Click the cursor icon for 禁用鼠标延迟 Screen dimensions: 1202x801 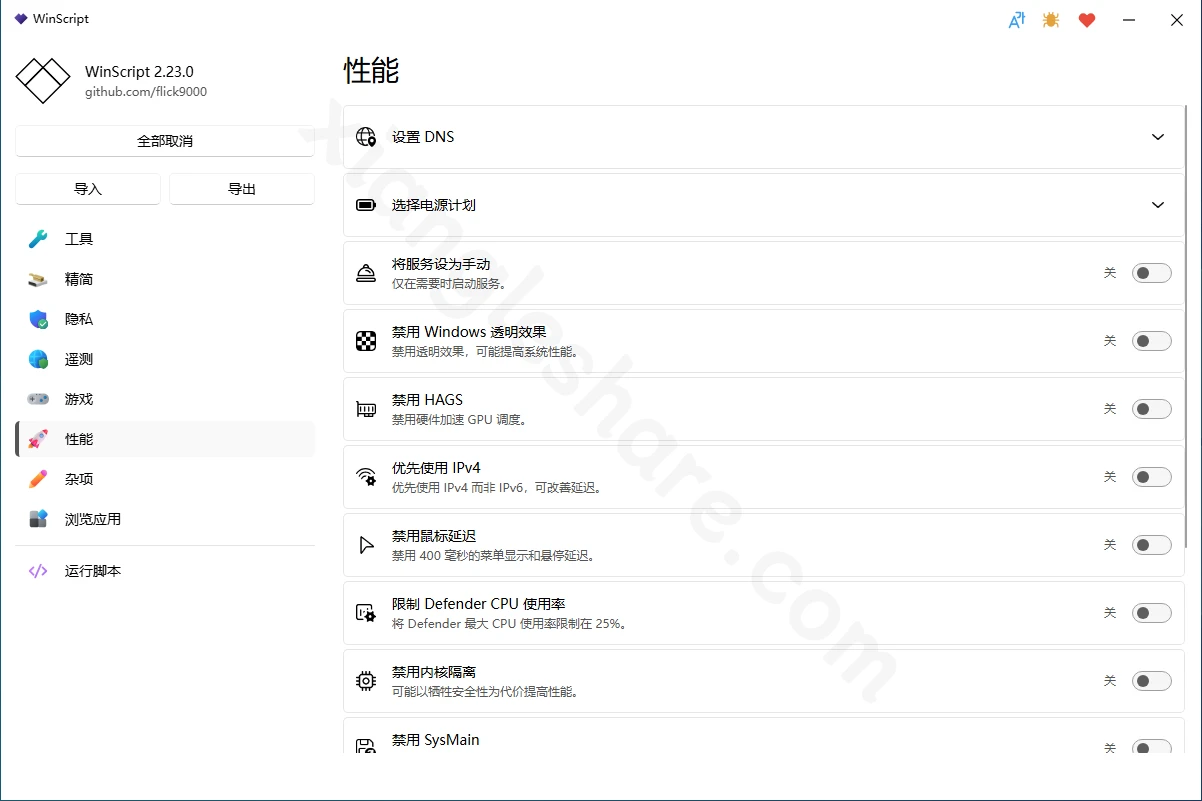[x=366, y=545]
